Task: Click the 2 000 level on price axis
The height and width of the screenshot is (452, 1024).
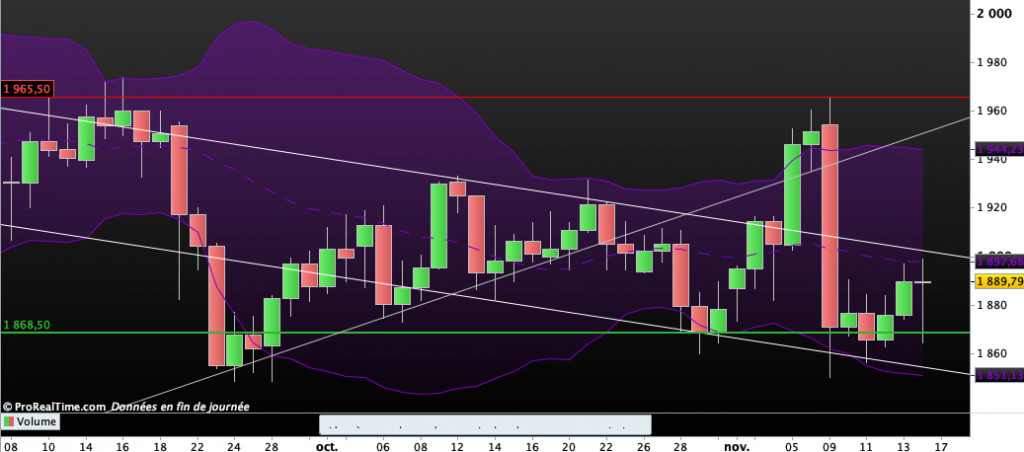Action: click(996, 14)
